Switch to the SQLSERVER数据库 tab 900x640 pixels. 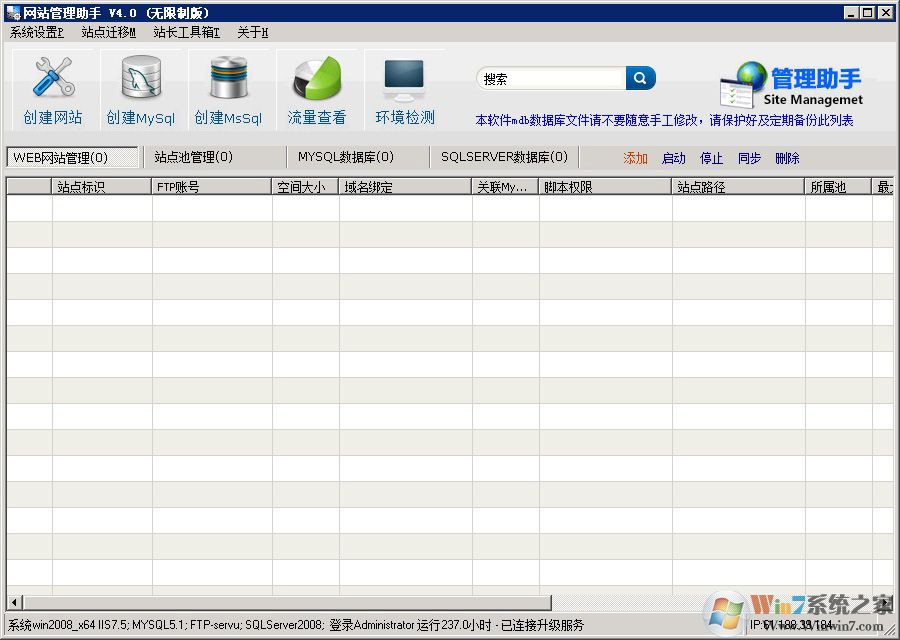(x=506, y=157)
